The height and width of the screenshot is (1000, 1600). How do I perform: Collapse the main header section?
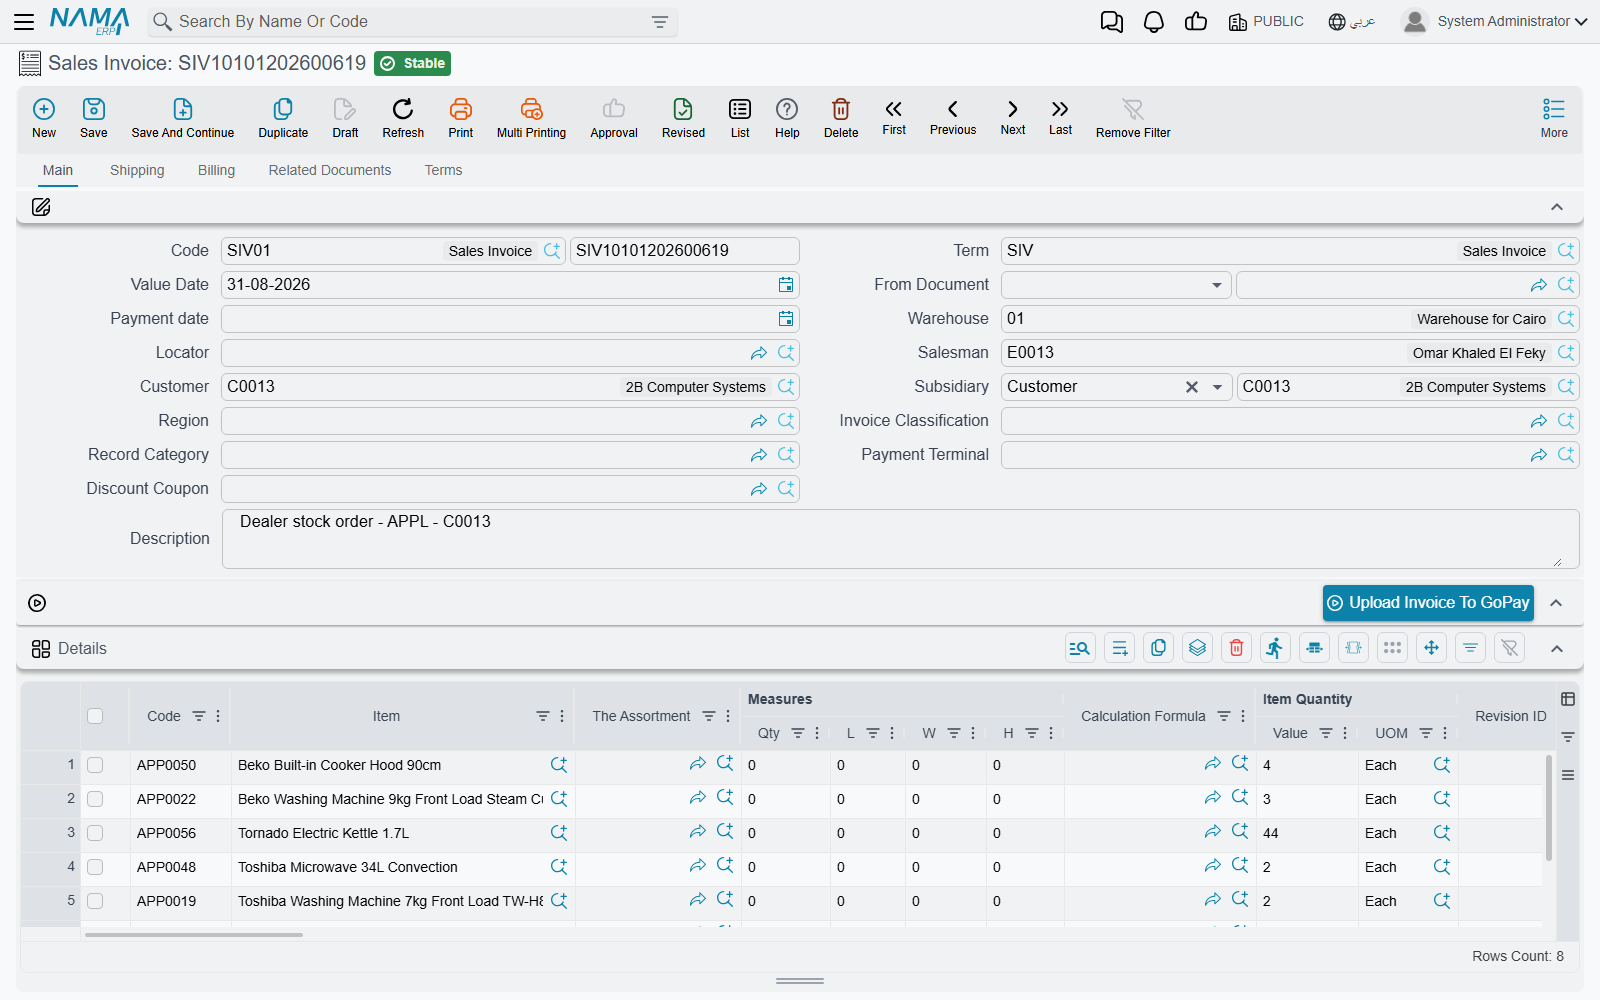(1557, 207)
